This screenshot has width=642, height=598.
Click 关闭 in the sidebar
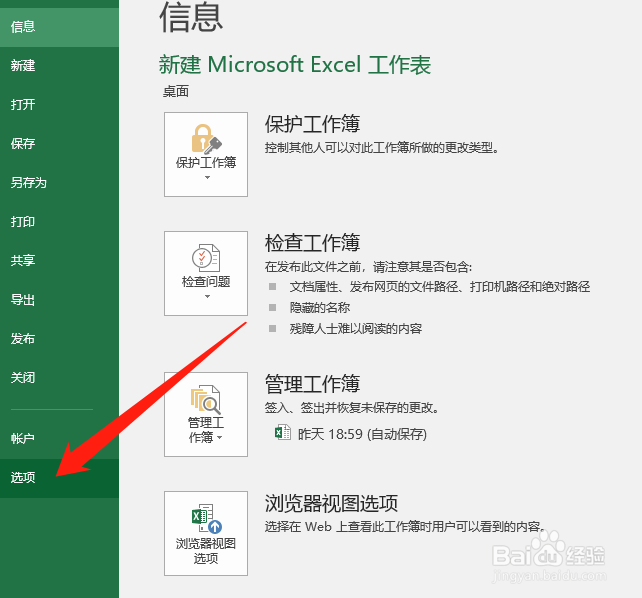(x=59, y=377)
